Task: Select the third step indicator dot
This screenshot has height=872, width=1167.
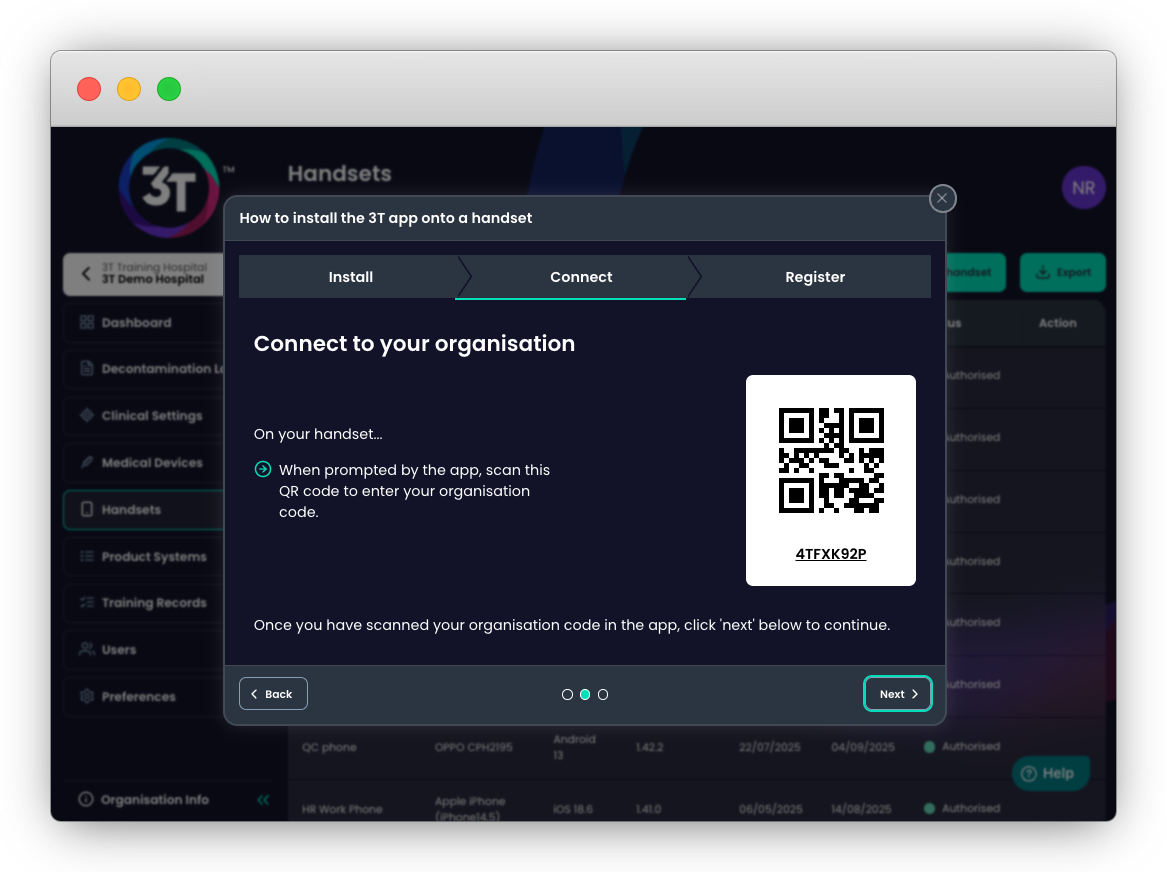Action: coord(603,694)
